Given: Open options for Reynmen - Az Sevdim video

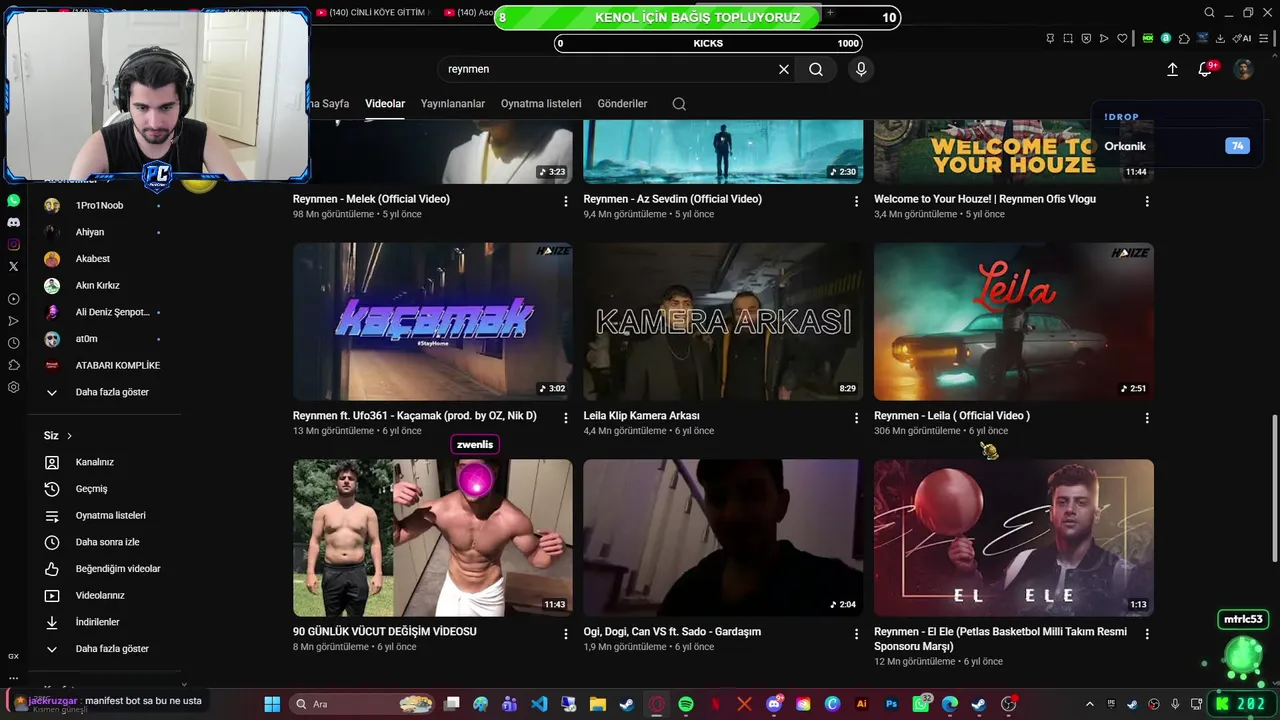Looking at the screenshot, I should pos(856,201).
